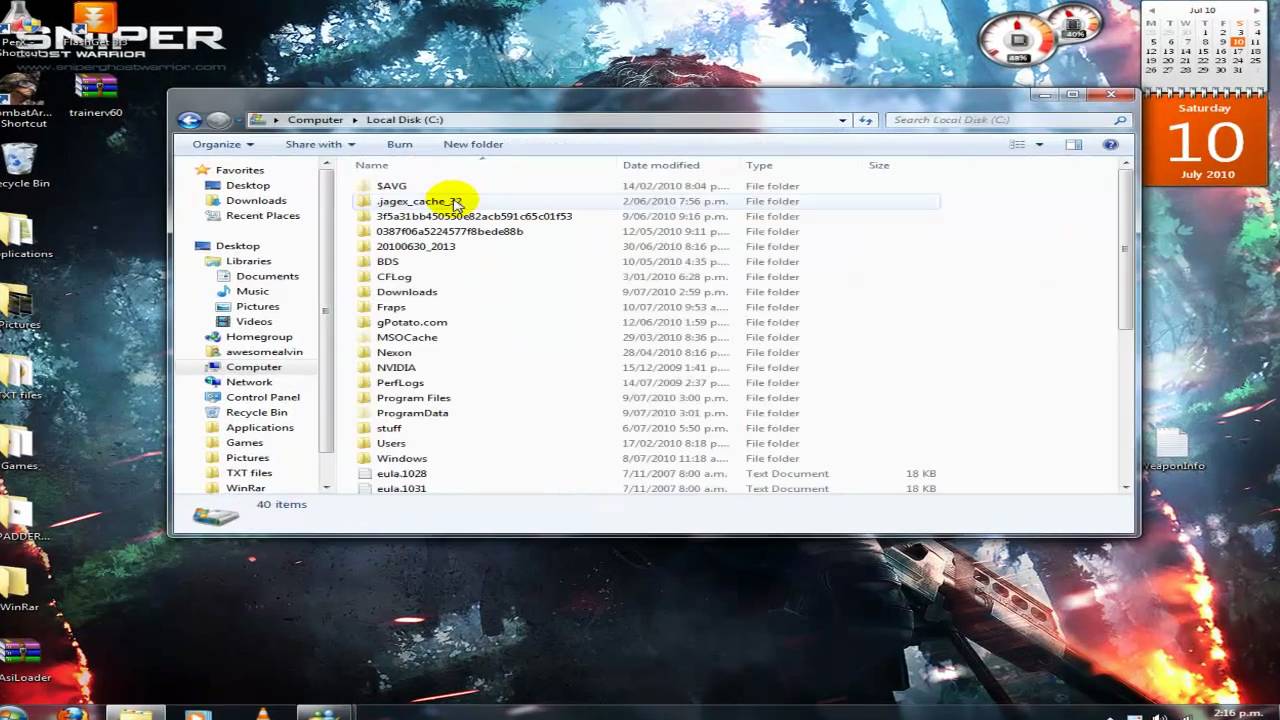Select awesomealvin user folder in sidebar

pos(264,352)
